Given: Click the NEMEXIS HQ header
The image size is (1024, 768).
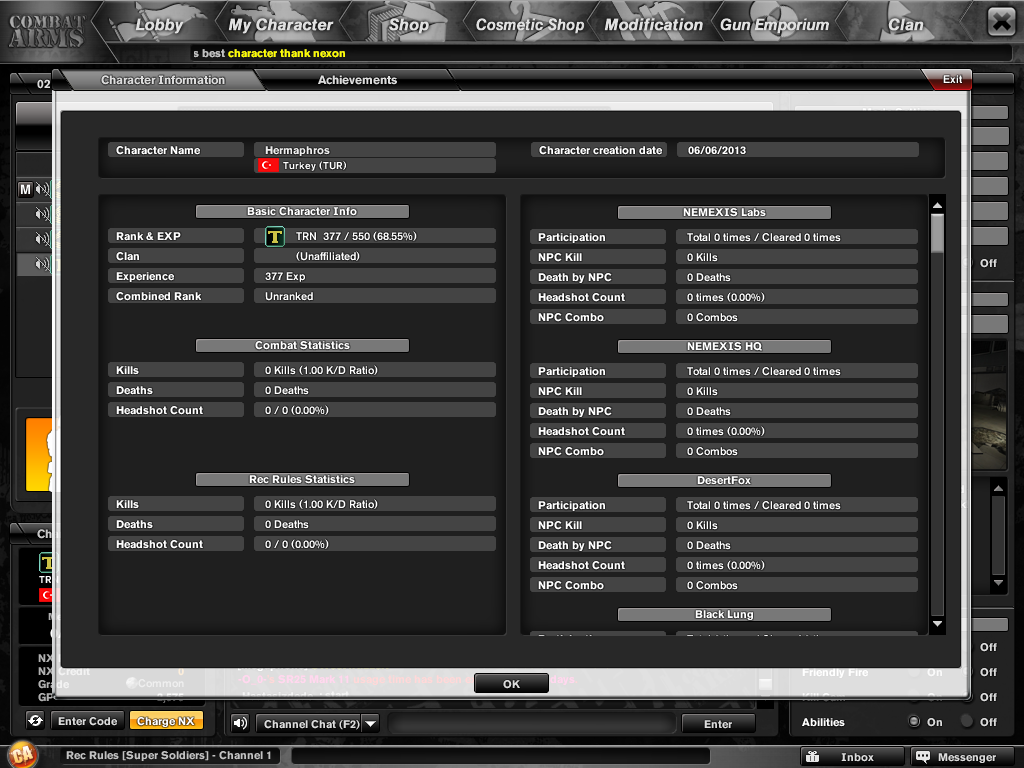Looking at the screenshot, I should tap(724, 346).
